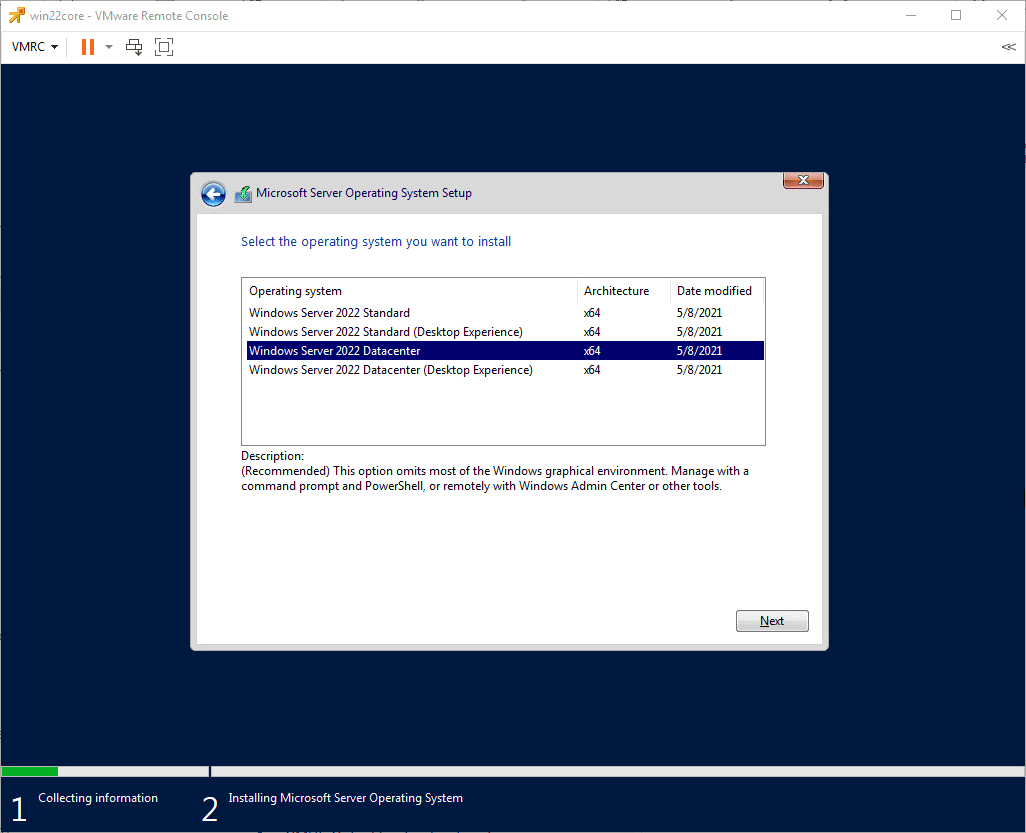Screen dimensions: 1026x833
Task: Enter full screen mode for the console
Action: [164, 46]
